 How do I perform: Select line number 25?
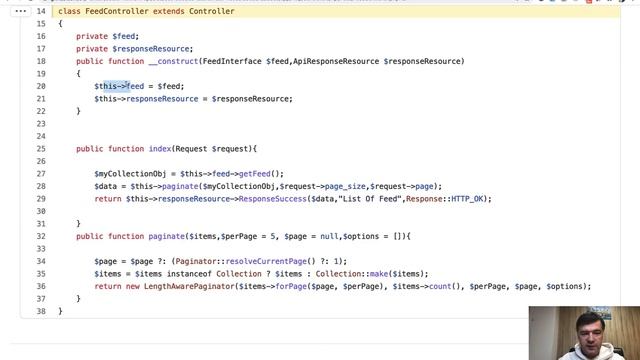[41, 149]
